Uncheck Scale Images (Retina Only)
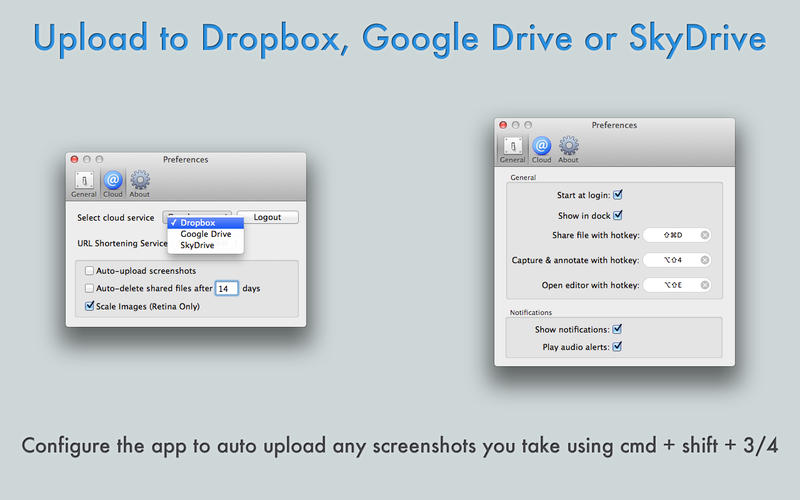Screen dimensions: 800x500 pos(89,306)
